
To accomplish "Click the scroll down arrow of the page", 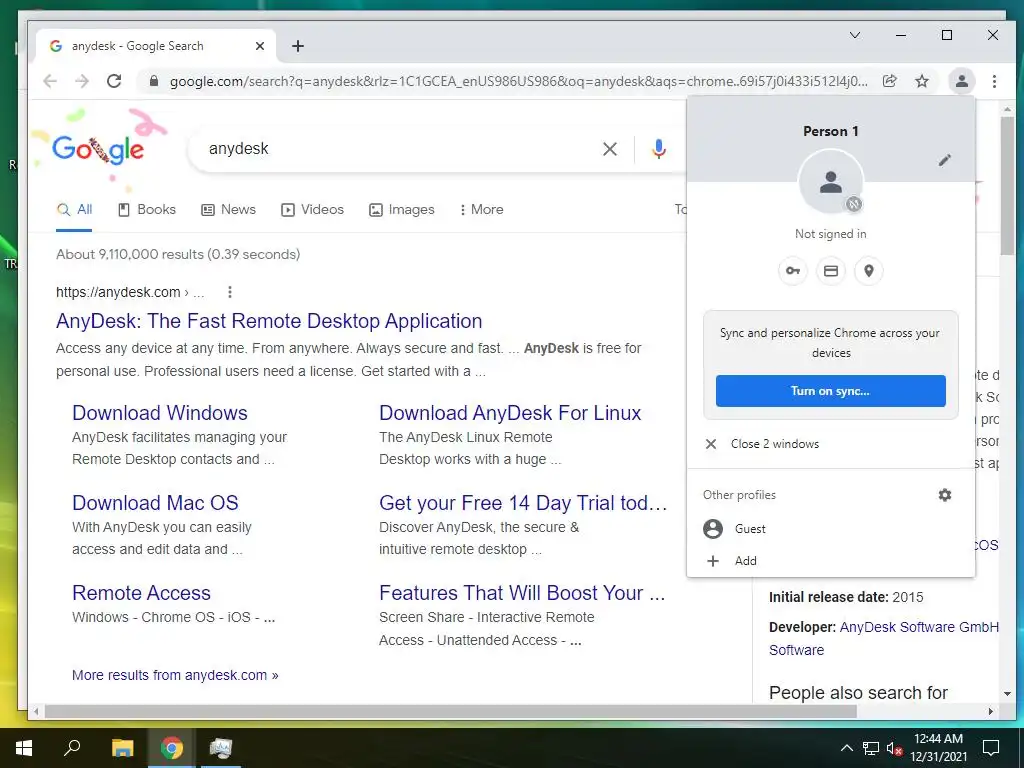I will pos(1007,694).
